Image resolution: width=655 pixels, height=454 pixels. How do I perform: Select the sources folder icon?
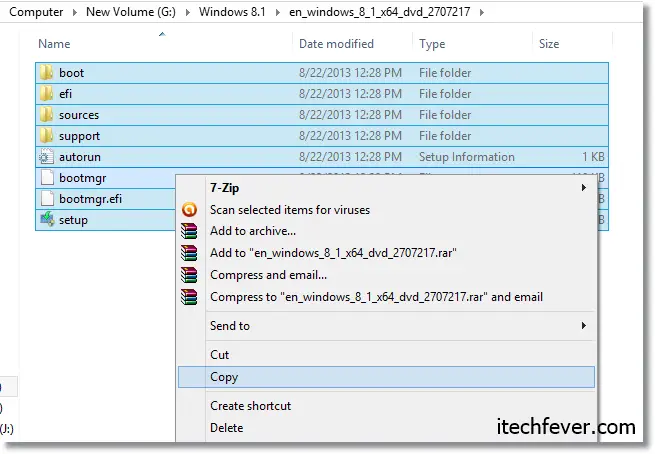[x=46, y=115]
